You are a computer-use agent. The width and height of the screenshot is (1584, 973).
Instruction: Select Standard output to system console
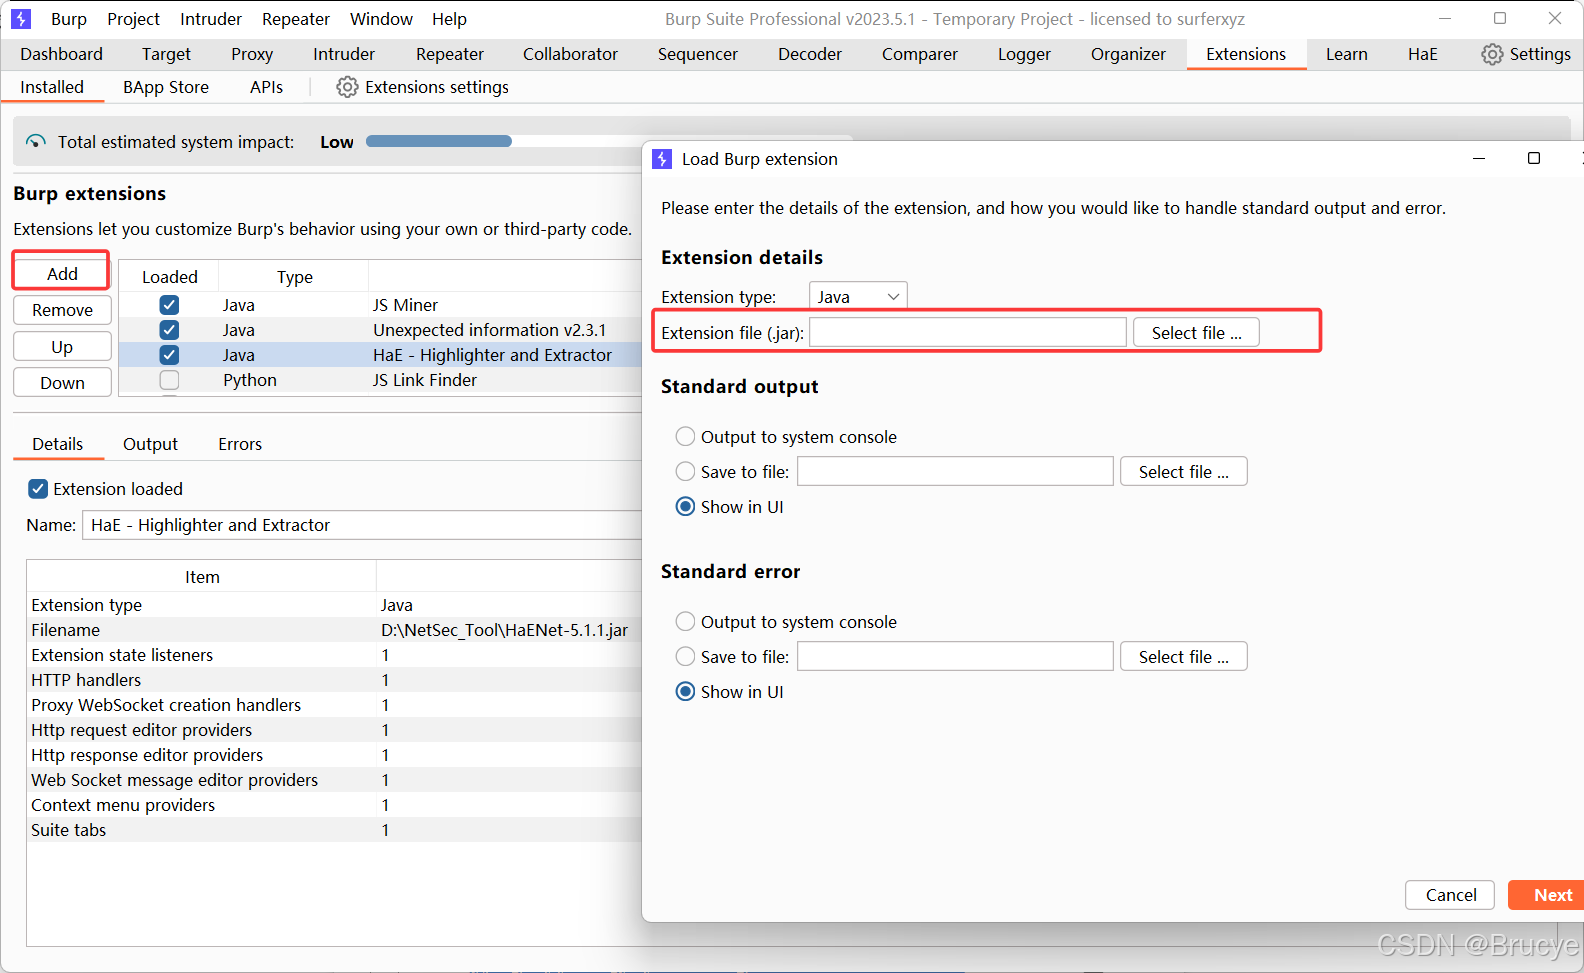coord(685,437)
